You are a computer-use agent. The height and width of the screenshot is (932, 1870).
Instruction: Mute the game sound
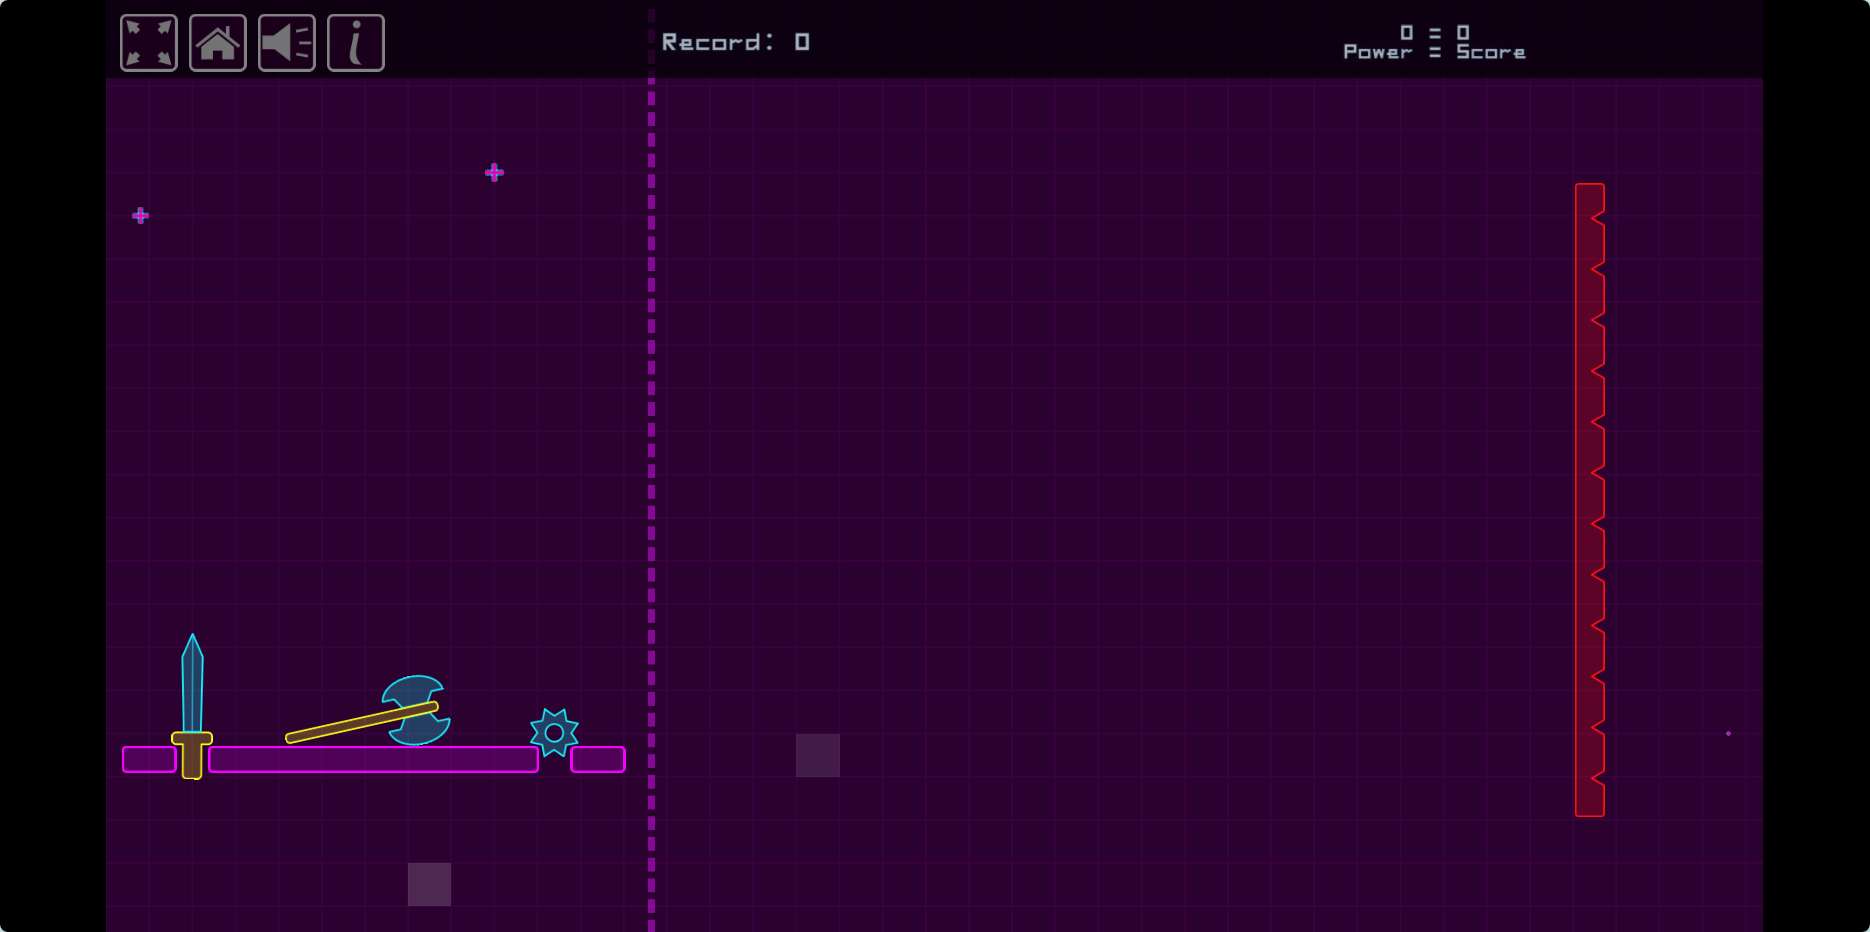coord(287,43)
